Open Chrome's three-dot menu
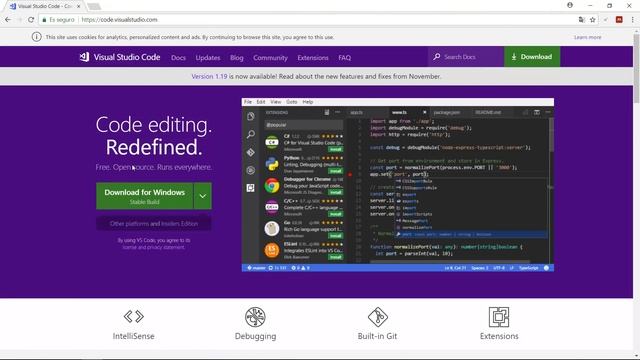 [633, 20]
